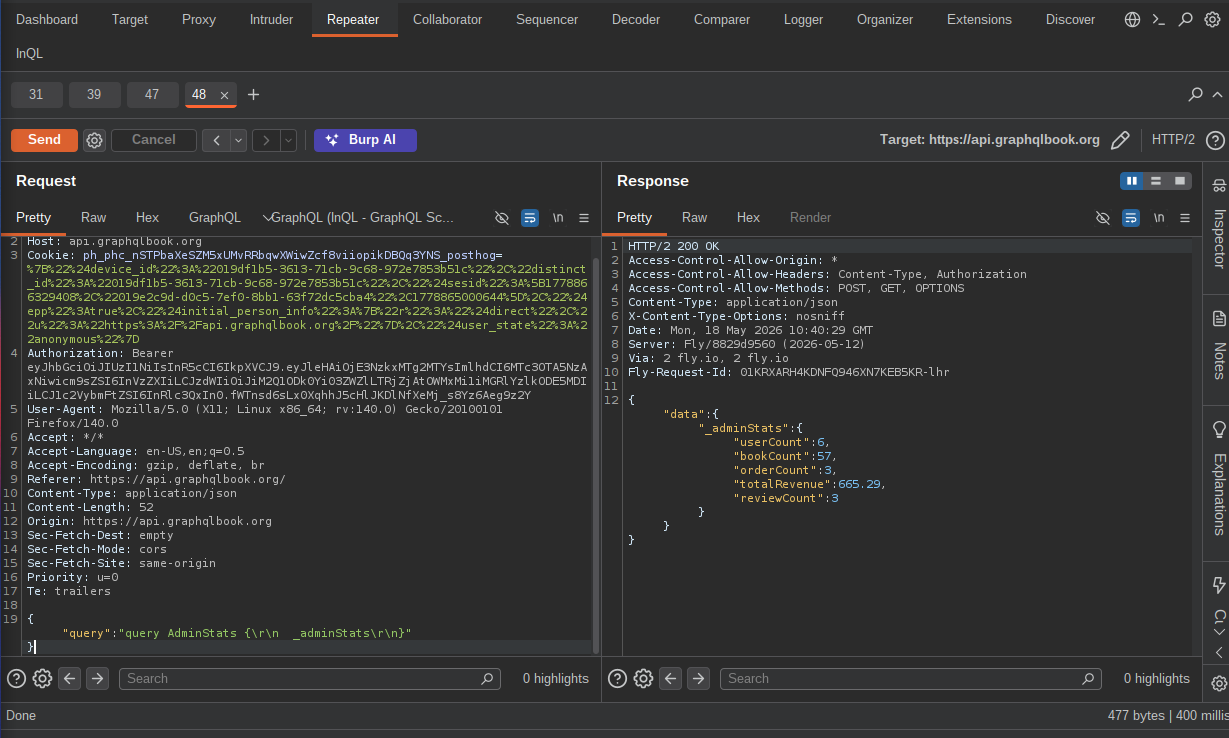
Task: Open the Decoder tab
Action: click(636, 19)
